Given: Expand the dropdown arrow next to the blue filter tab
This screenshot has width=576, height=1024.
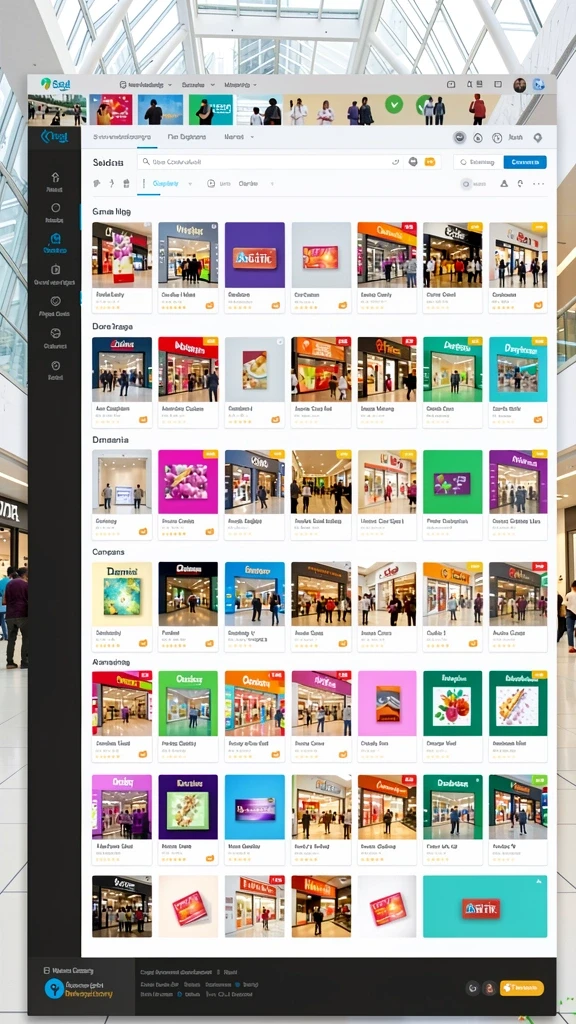Looking at the screenshot, I should [x=190, y=184].
